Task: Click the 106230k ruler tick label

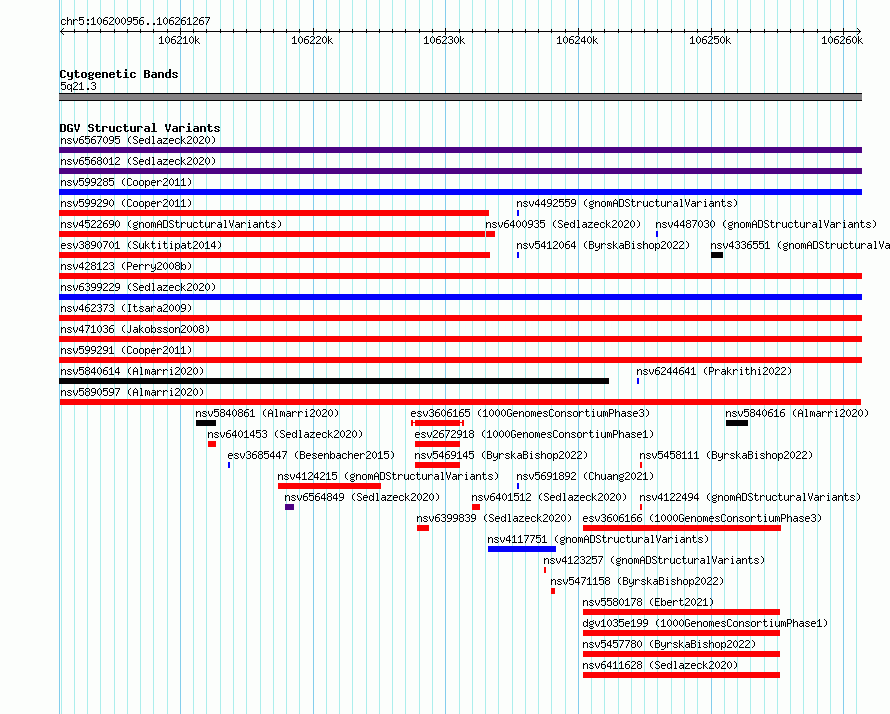Action: pyautogui.click(x=444, y=40)
